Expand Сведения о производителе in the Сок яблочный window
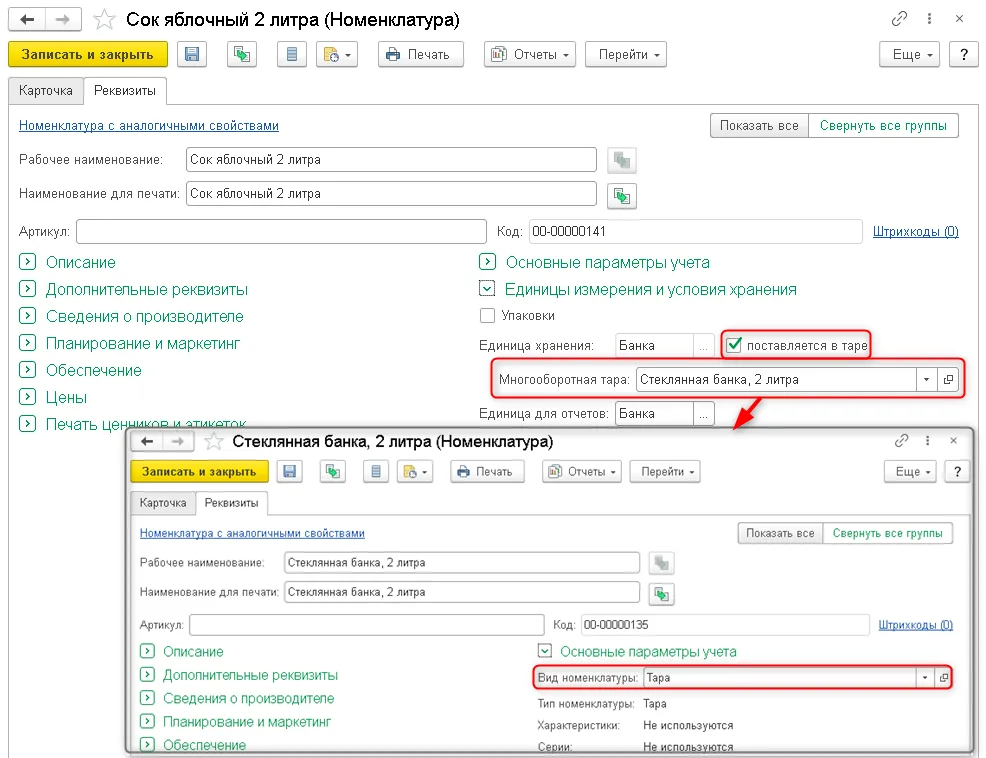Screen dimensions: 986x758 (27, 316)
